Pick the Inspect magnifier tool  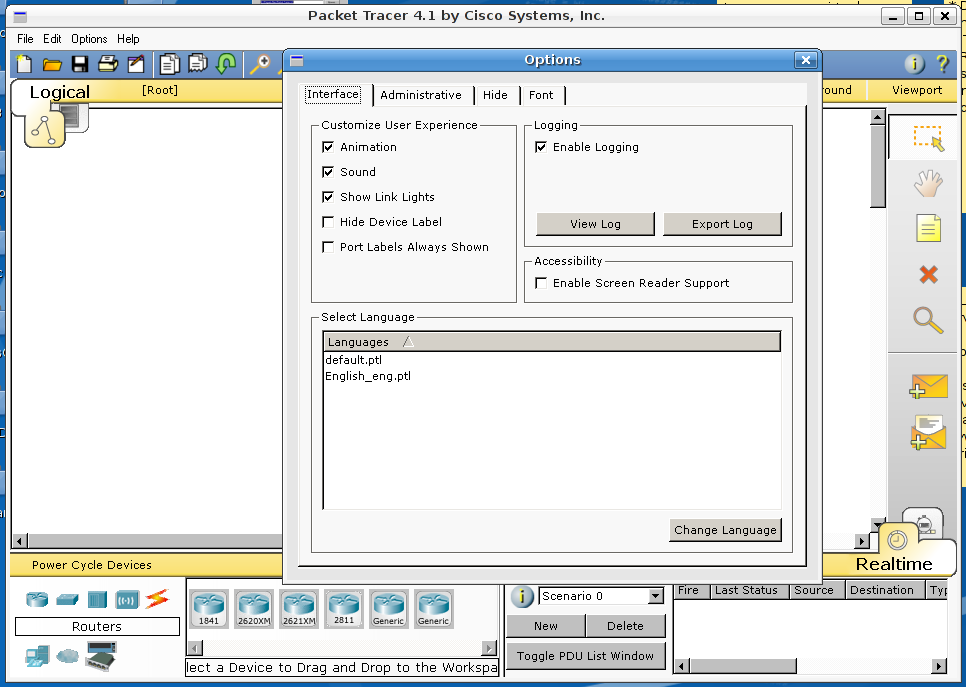click(x=928, y=320)
